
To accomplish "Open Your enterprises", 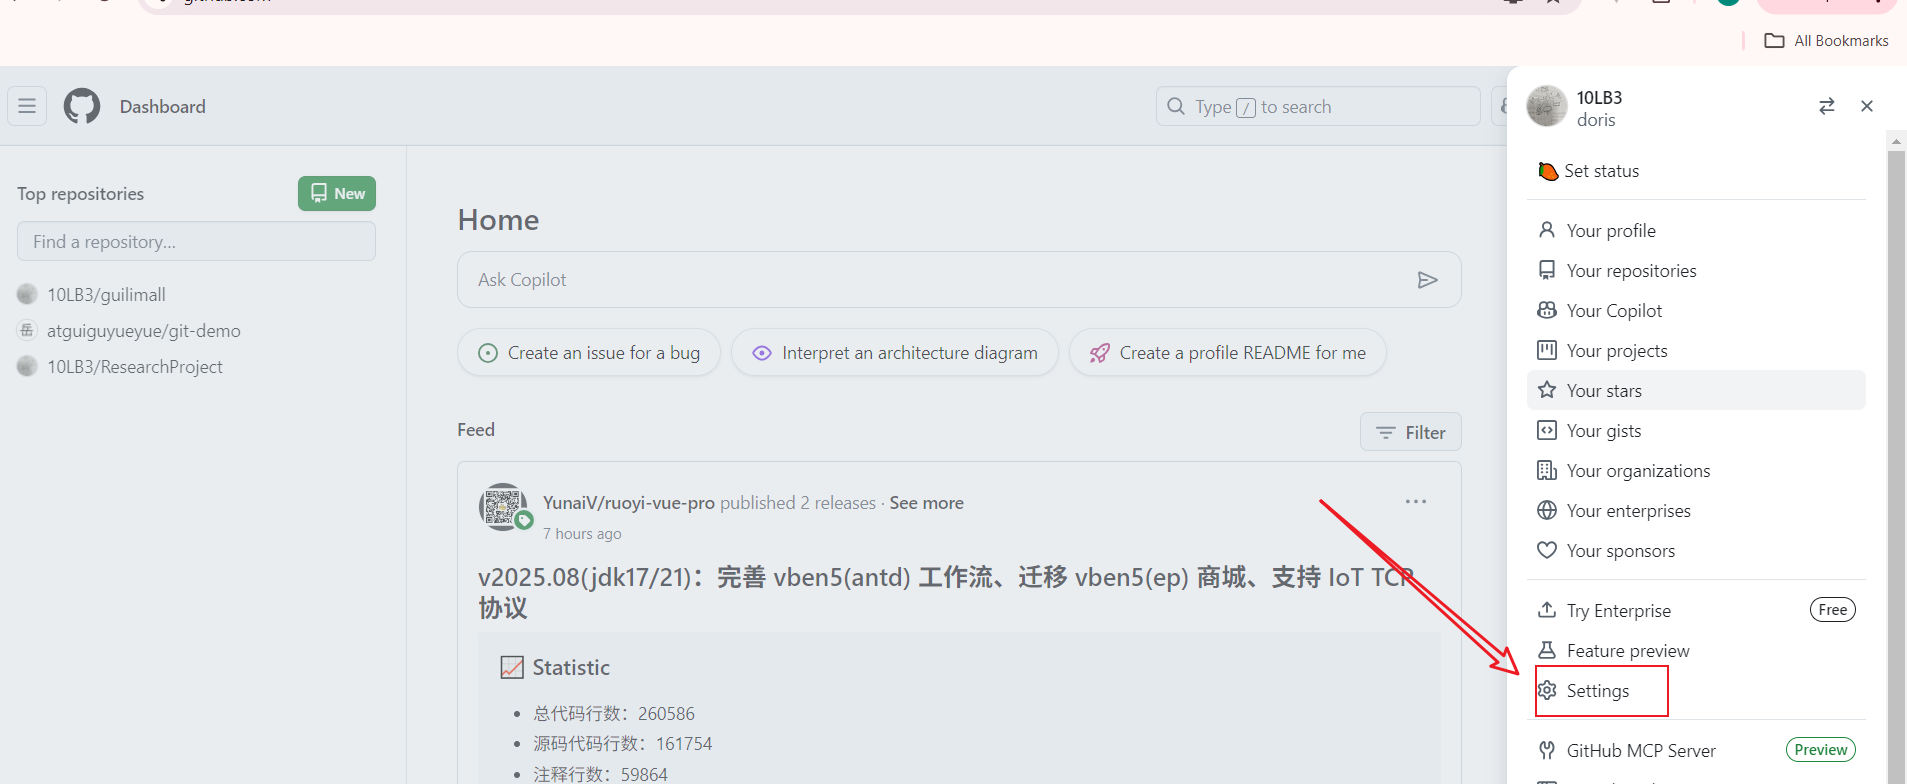I will [1696, 511].
